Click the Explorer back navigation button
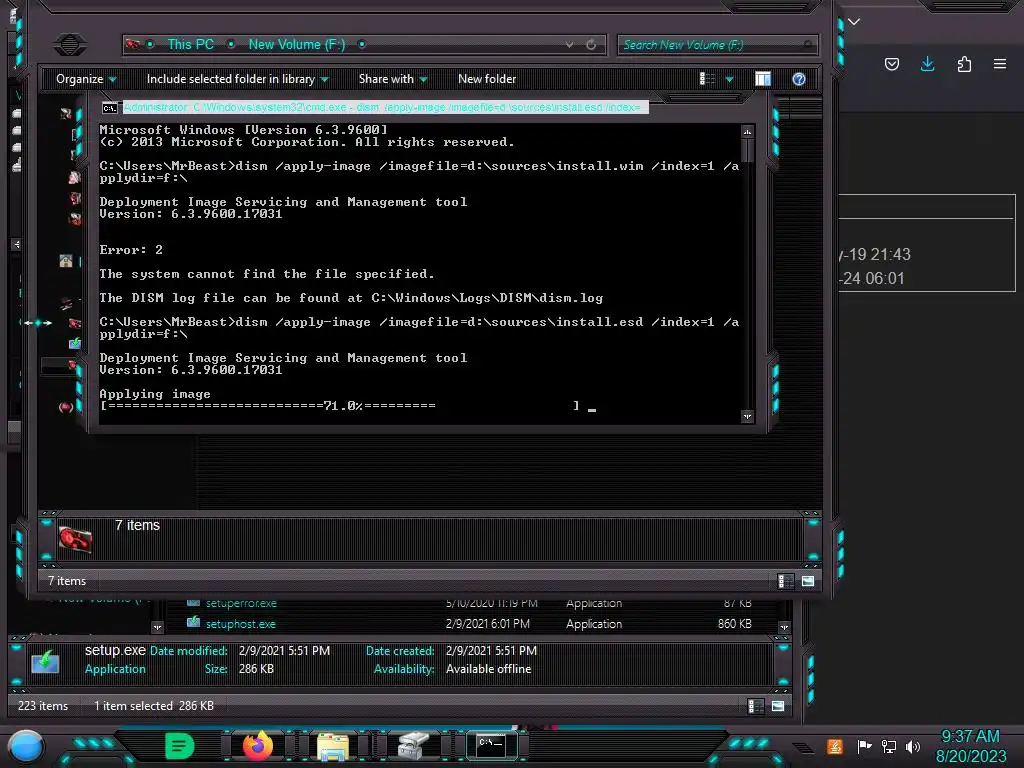This screenshot has height=768, width=1024. tap(69, 44)
